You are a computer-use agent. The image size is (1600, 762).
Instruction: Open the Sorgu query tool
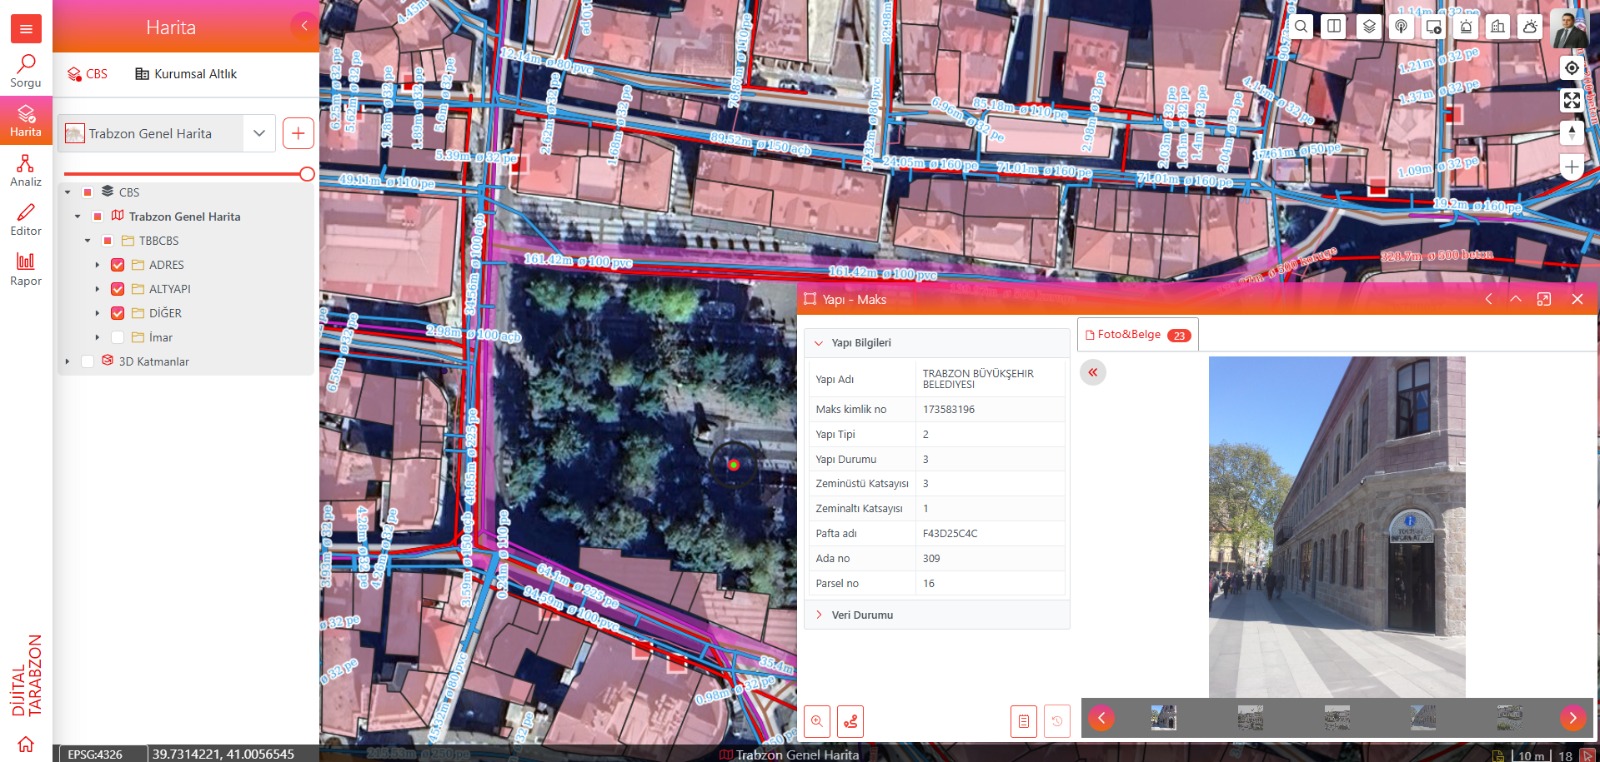tap(26, 71)
